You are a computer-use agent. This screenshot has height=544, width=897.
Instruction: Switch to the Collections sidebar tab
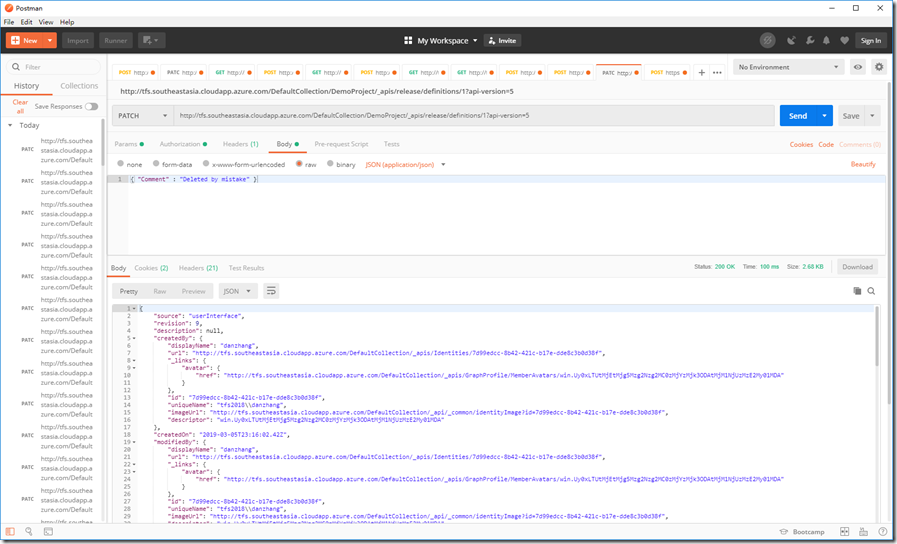79,86
